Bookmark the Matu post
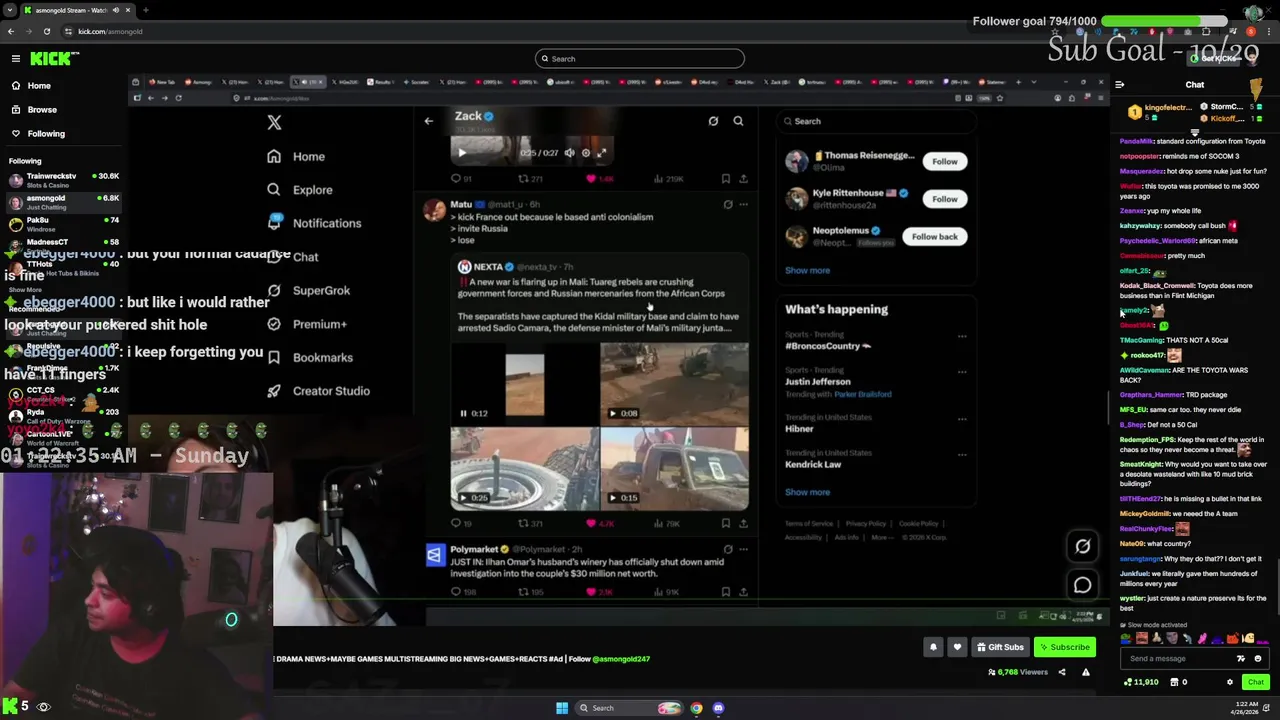Screen dimensions: 1280x720 [726, 523]
